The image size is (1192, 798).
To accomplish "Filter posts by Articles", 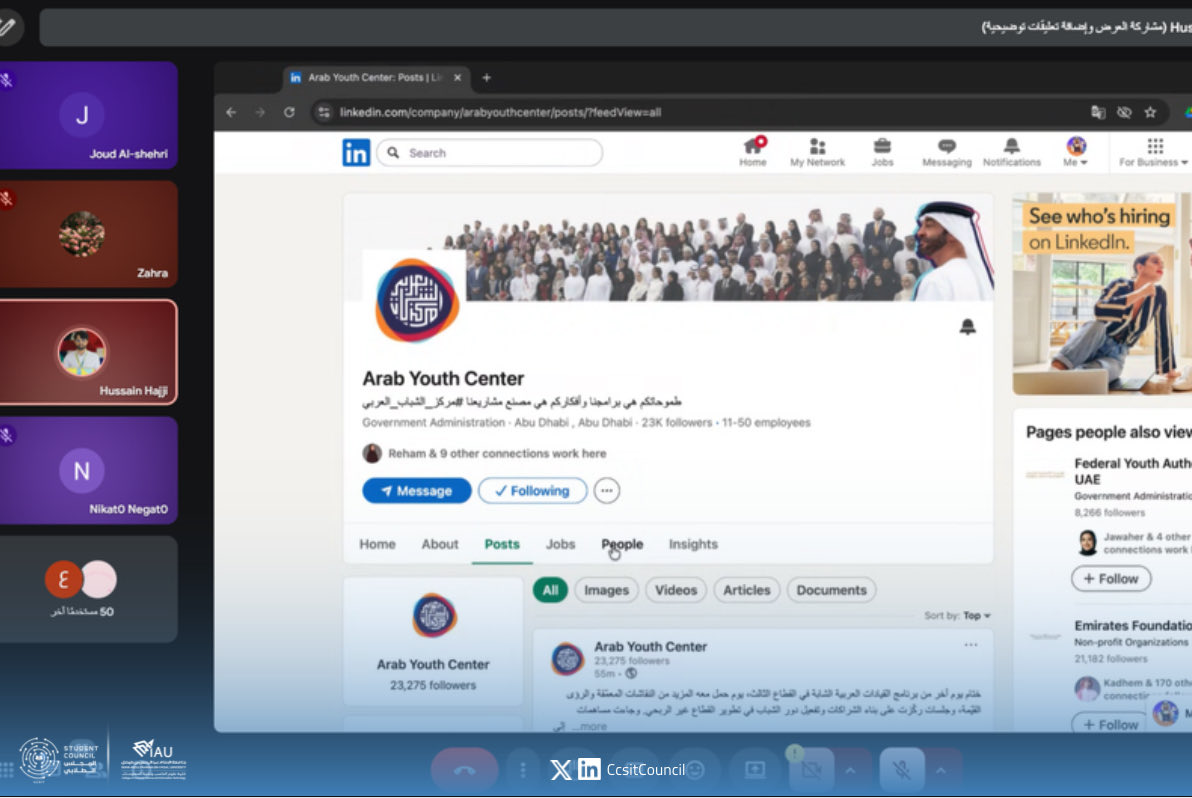I will click(747, 591).
